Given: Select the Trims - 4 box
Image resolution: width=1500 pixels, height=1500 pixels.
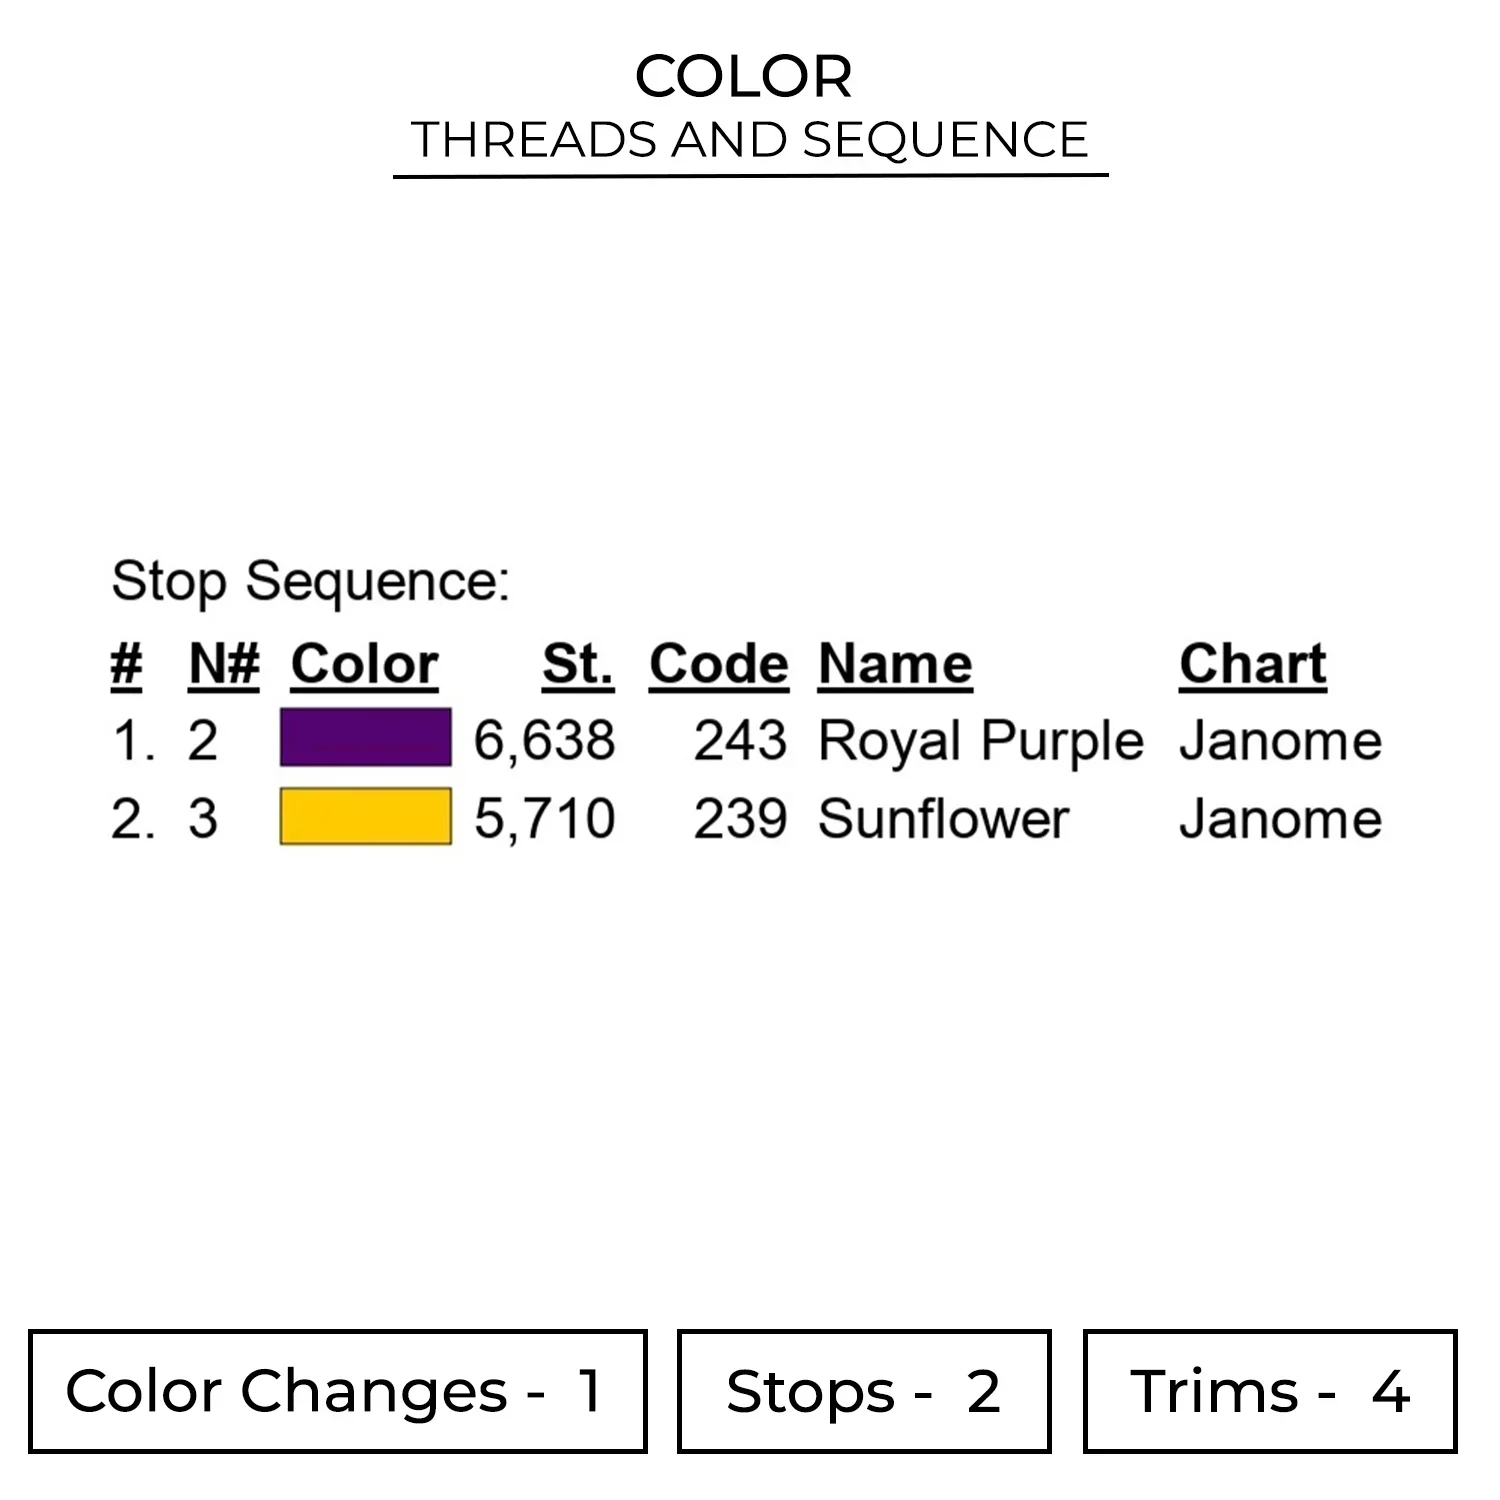Looking at the screenshot, I should coord(1270,1391).
